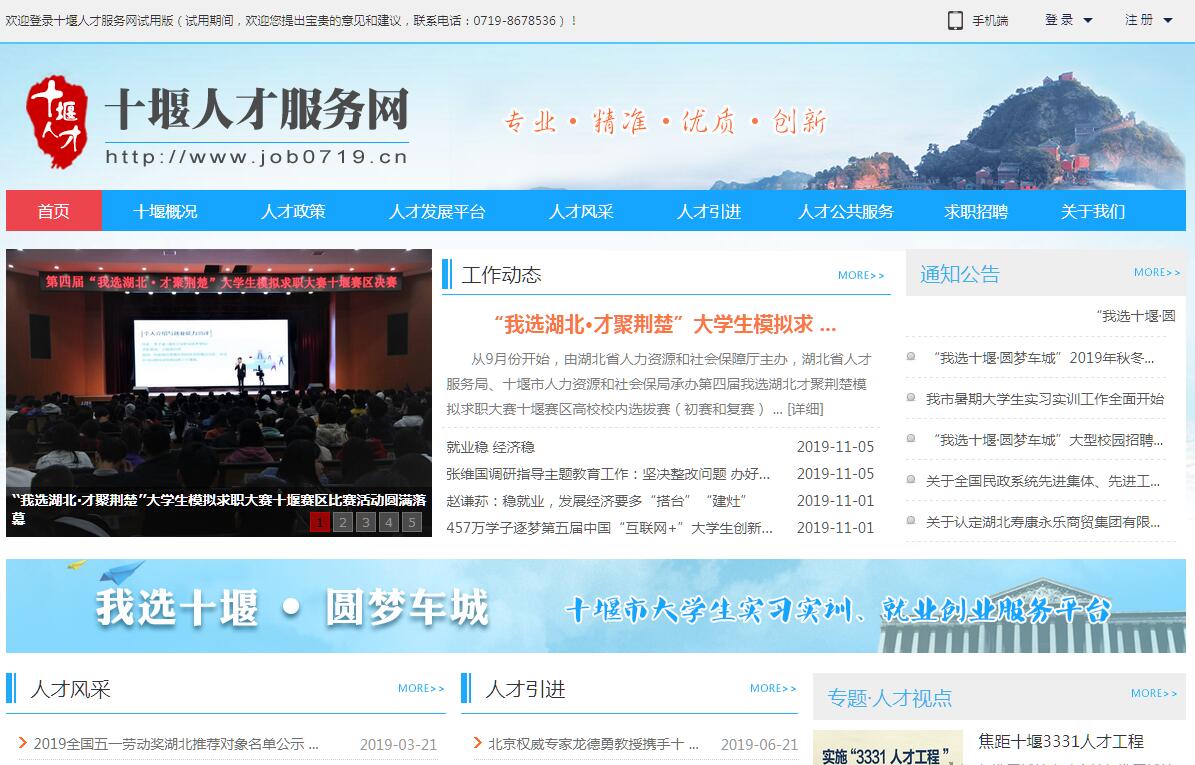Click MORE>> beside 工作动态 heading
This screenshot has height=765, width=1195.
coord(861,275)
